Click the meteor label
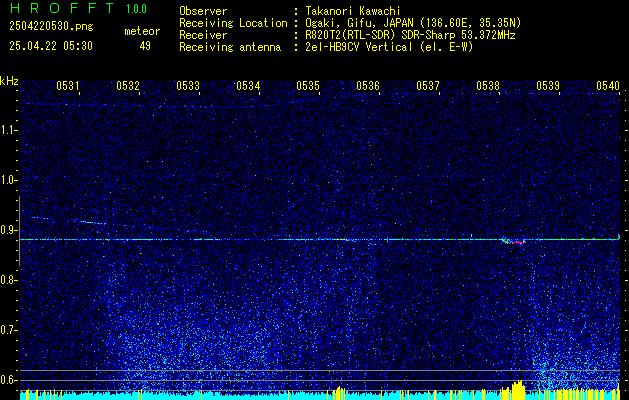 coord(142,31)
